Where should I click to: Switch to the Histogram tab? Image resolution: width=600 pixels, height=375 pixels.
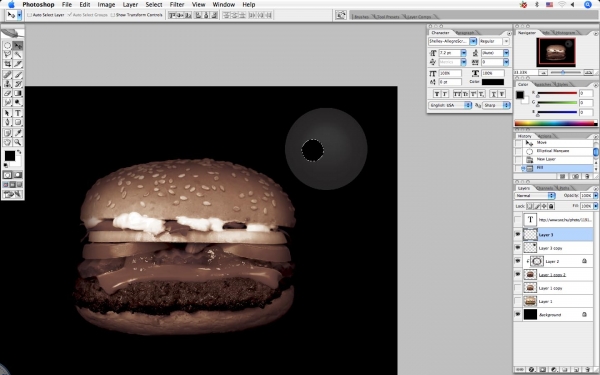point(565,33)
